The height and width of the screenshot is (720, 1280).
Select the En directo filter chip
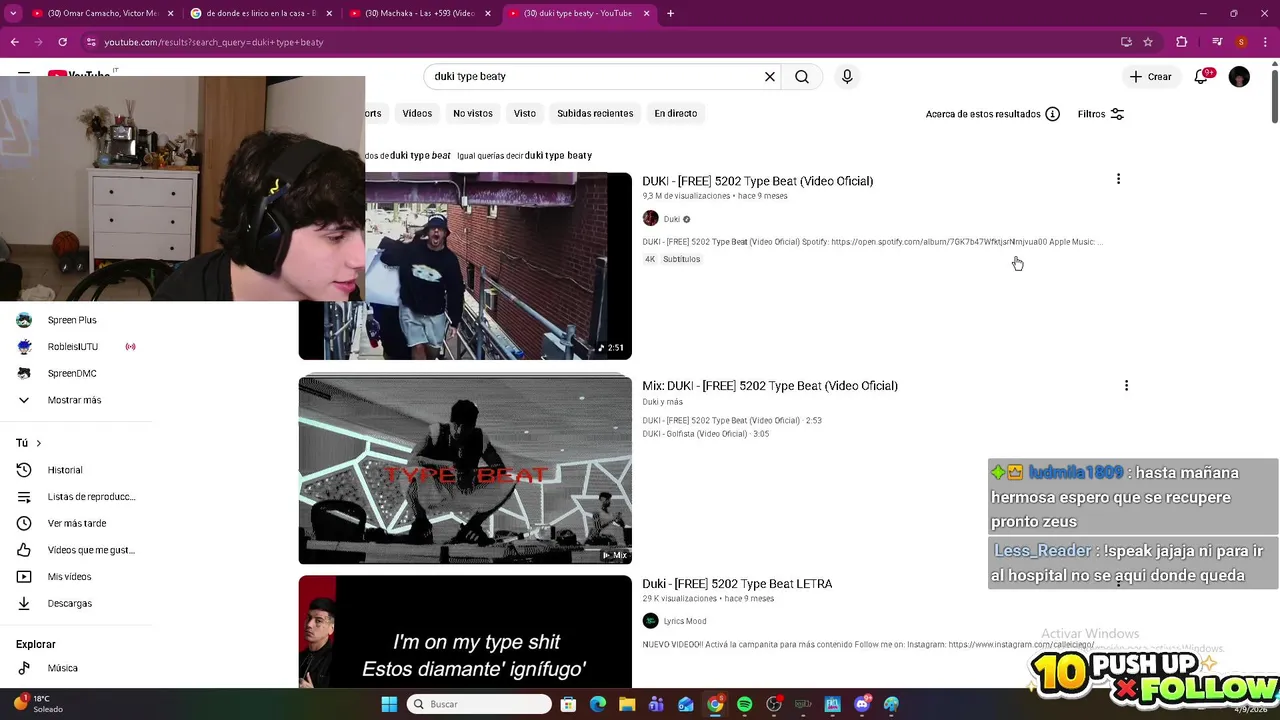tap(676, 114)
